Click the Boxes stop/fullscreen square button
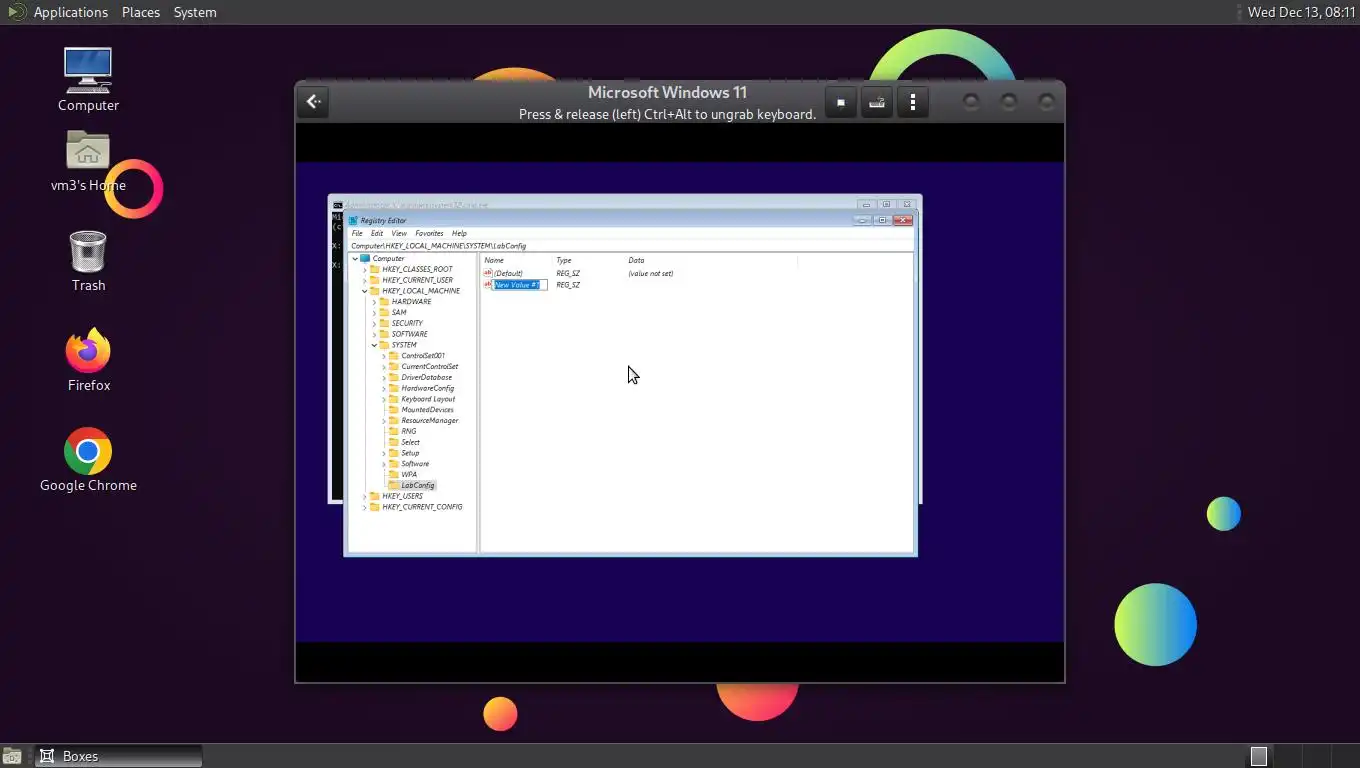 [x=841, y=102]
